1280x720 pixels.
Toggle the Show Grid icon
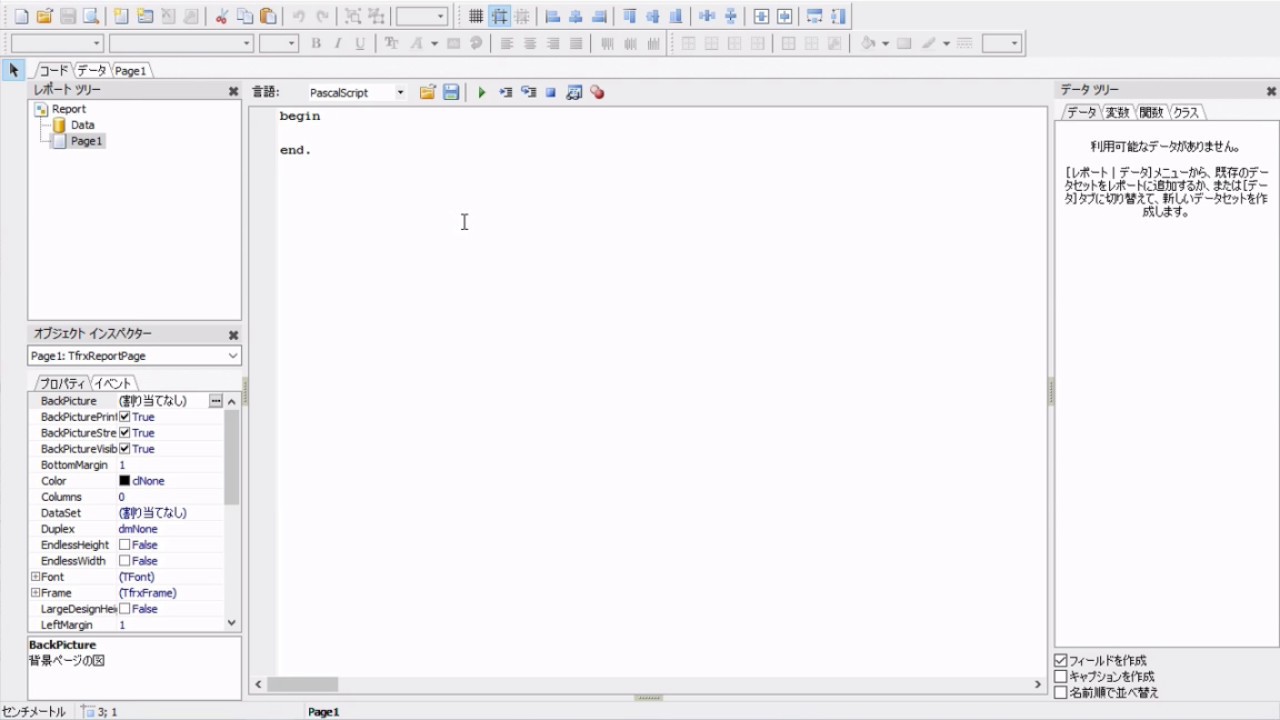[476, 15]
